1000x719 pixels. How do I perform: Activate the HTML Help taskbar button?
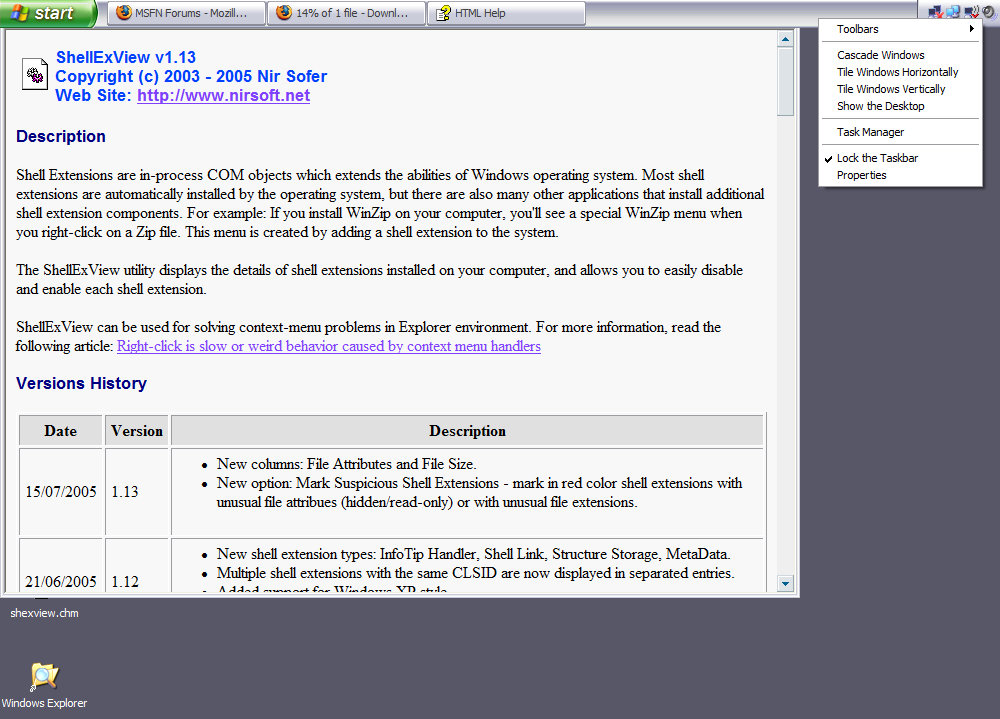pyautogui.click(x=507, y=13)
